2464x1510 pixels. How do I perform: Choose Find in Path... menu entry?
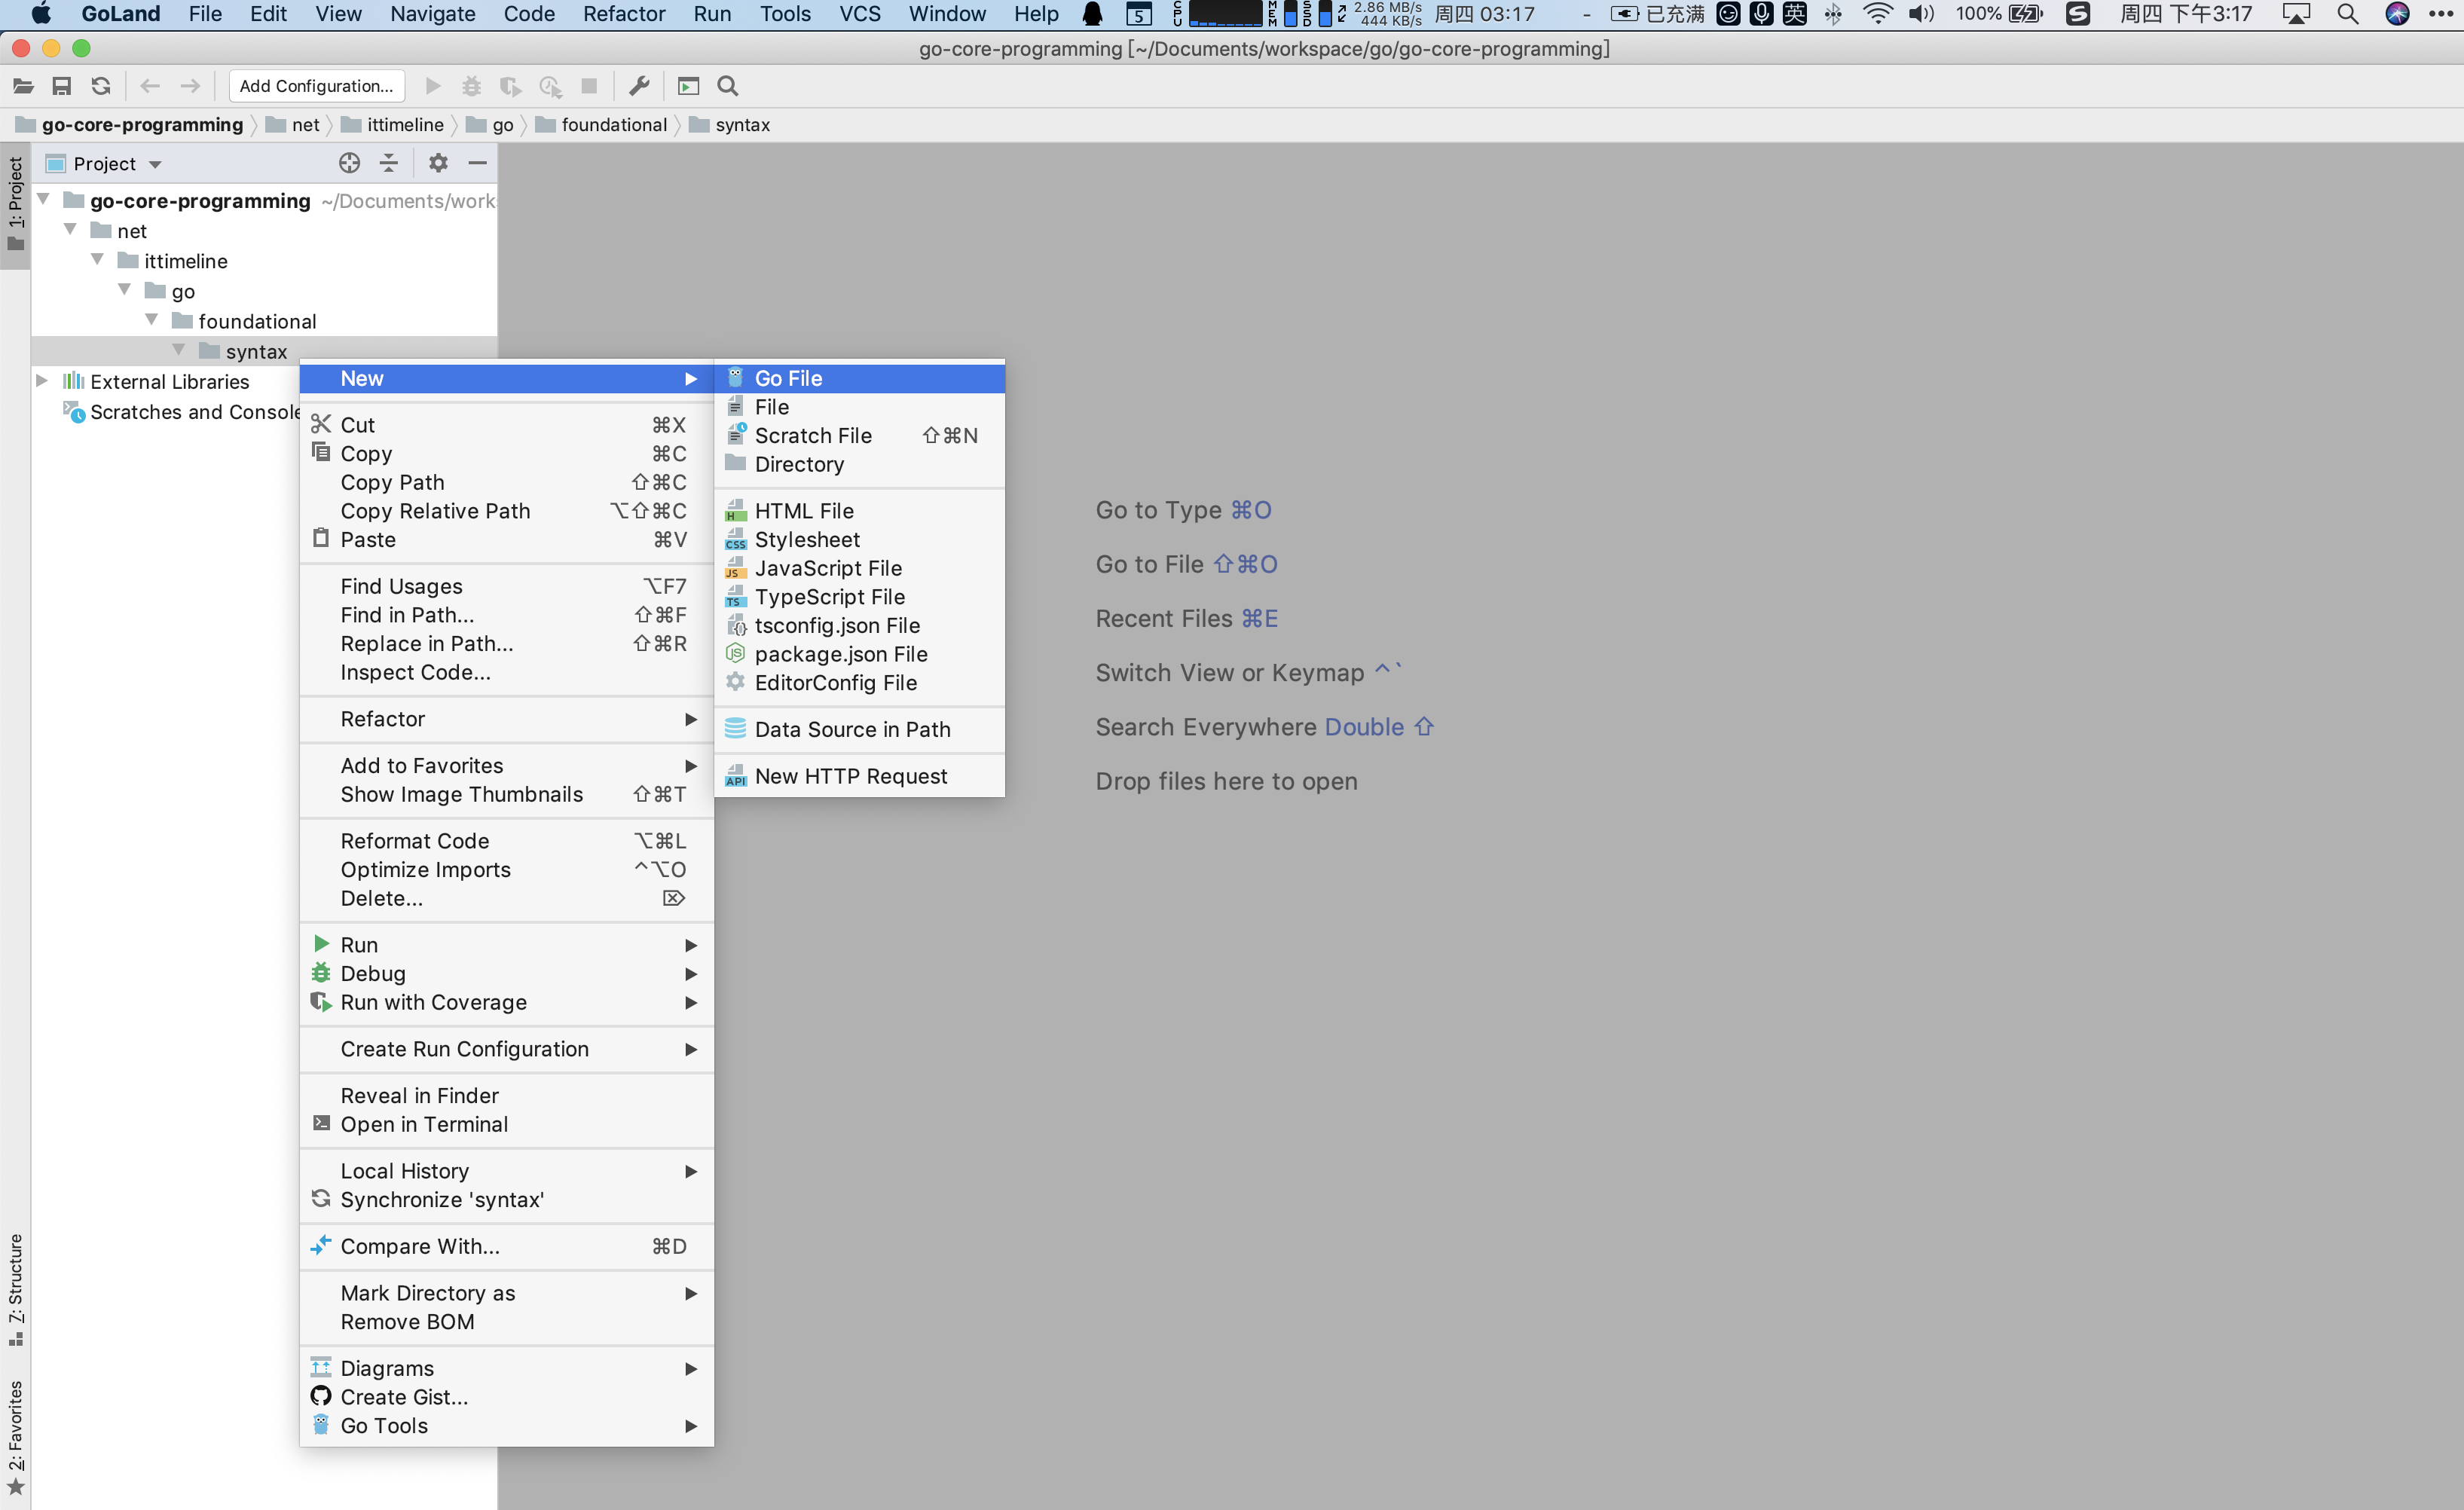click(x=506, y=615)
